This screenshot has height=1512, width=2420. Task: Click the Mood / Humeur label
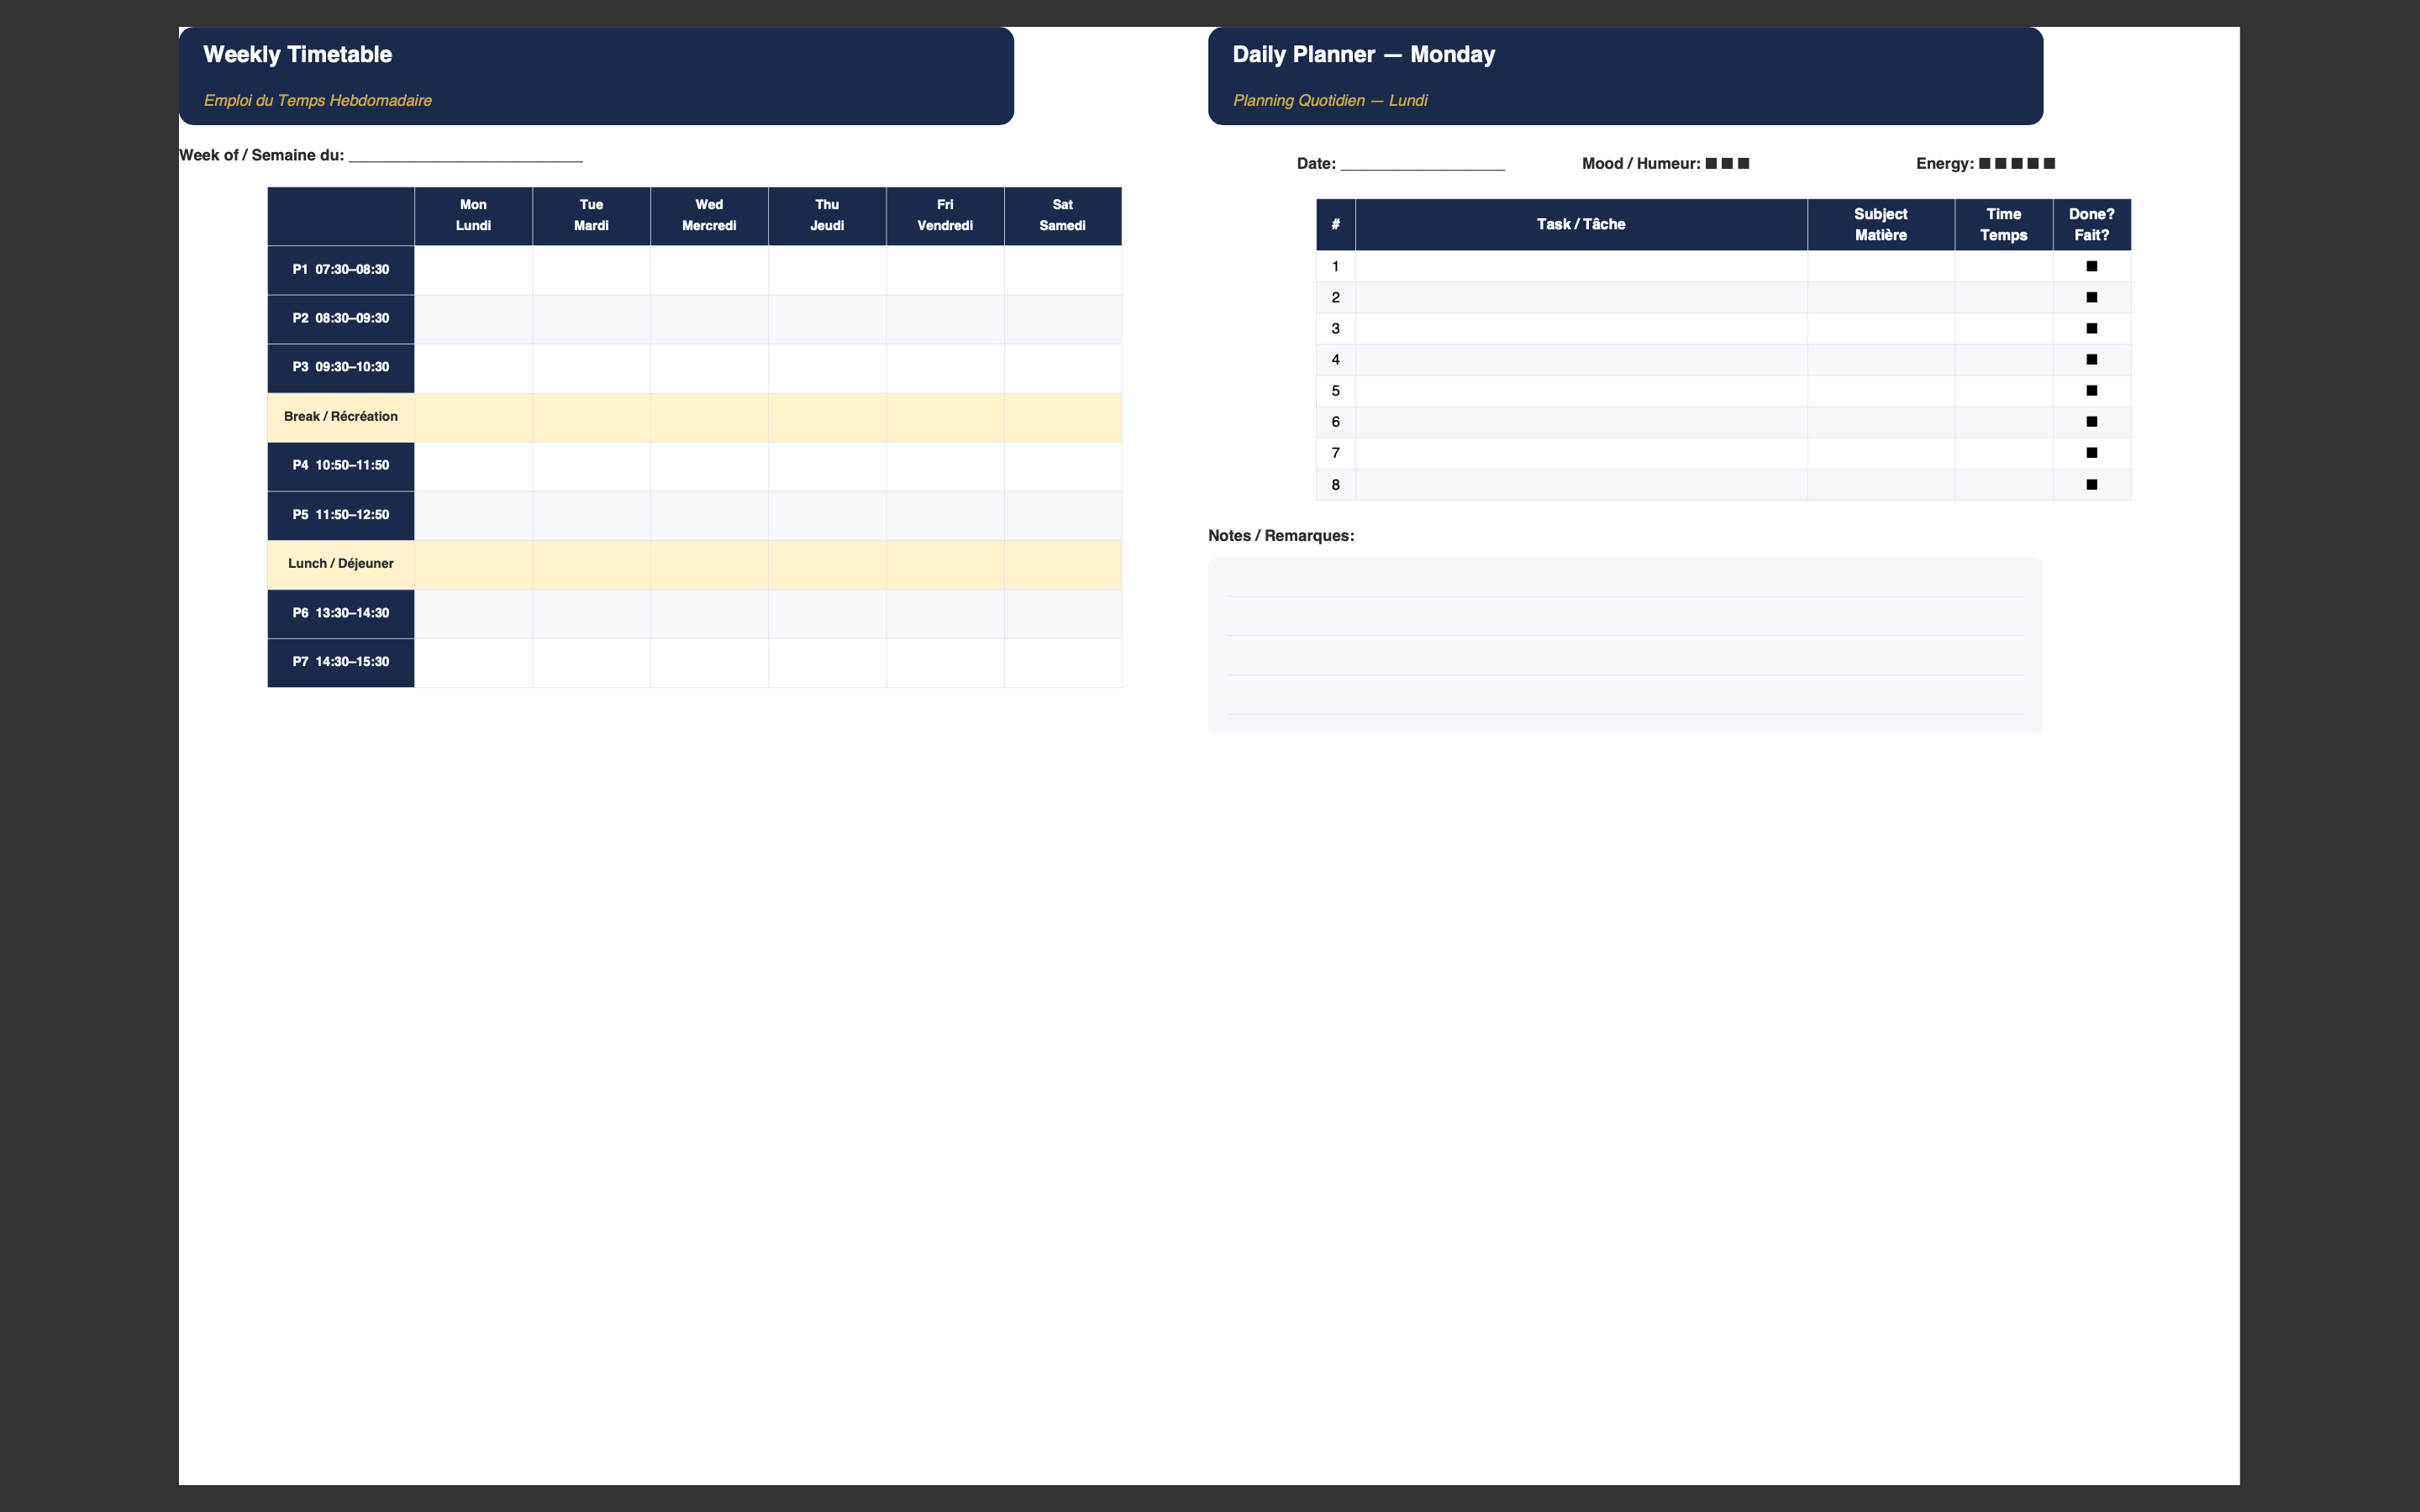click(1641, 164)
